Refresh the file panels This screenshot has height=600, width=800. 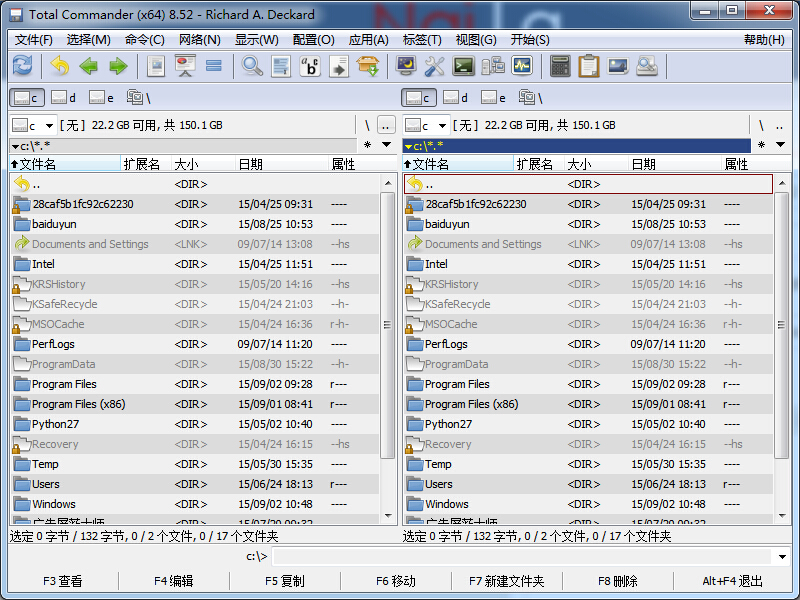coord(19,66)
